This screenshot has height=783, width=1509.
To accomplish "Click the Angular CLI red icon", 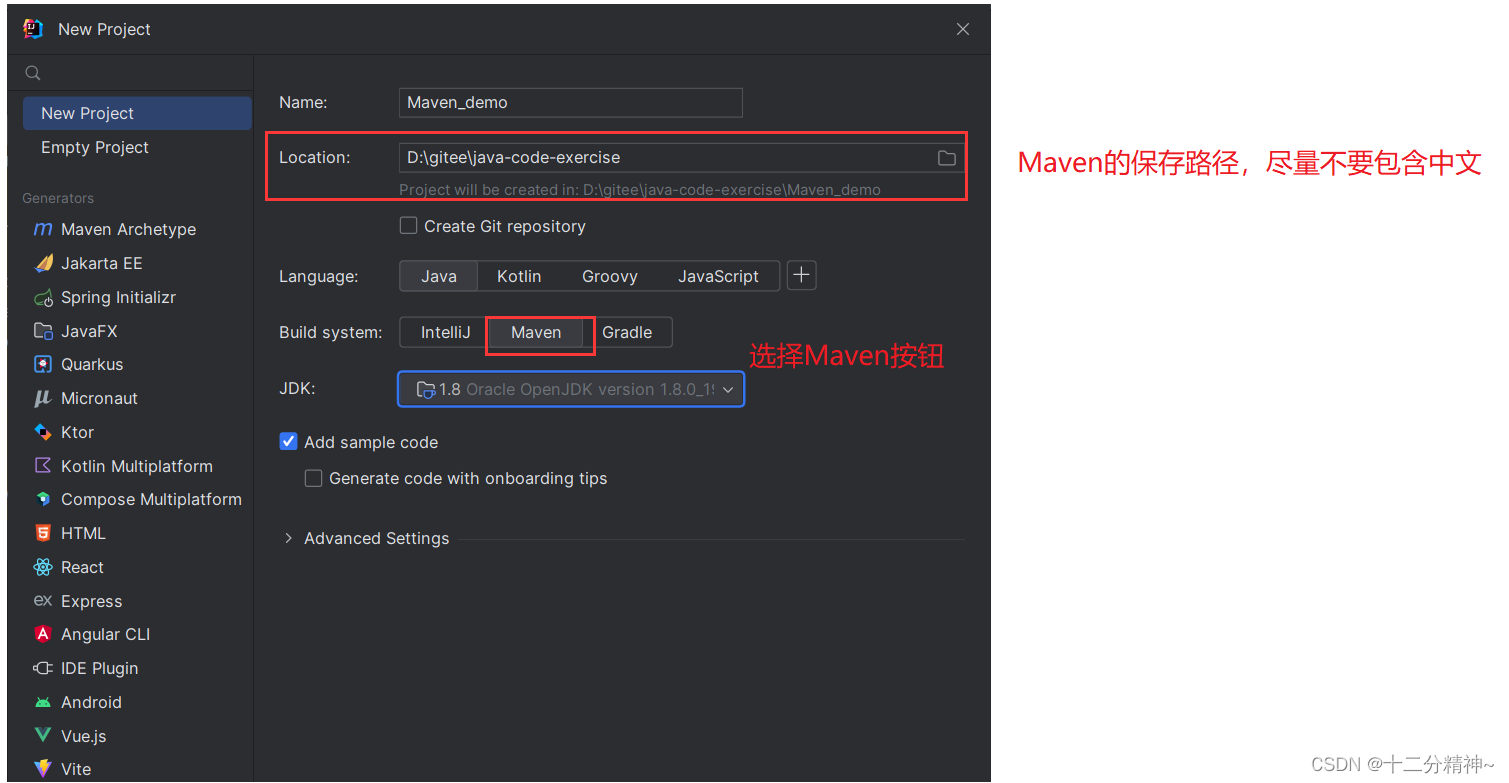I will click(x=43, y=634).
